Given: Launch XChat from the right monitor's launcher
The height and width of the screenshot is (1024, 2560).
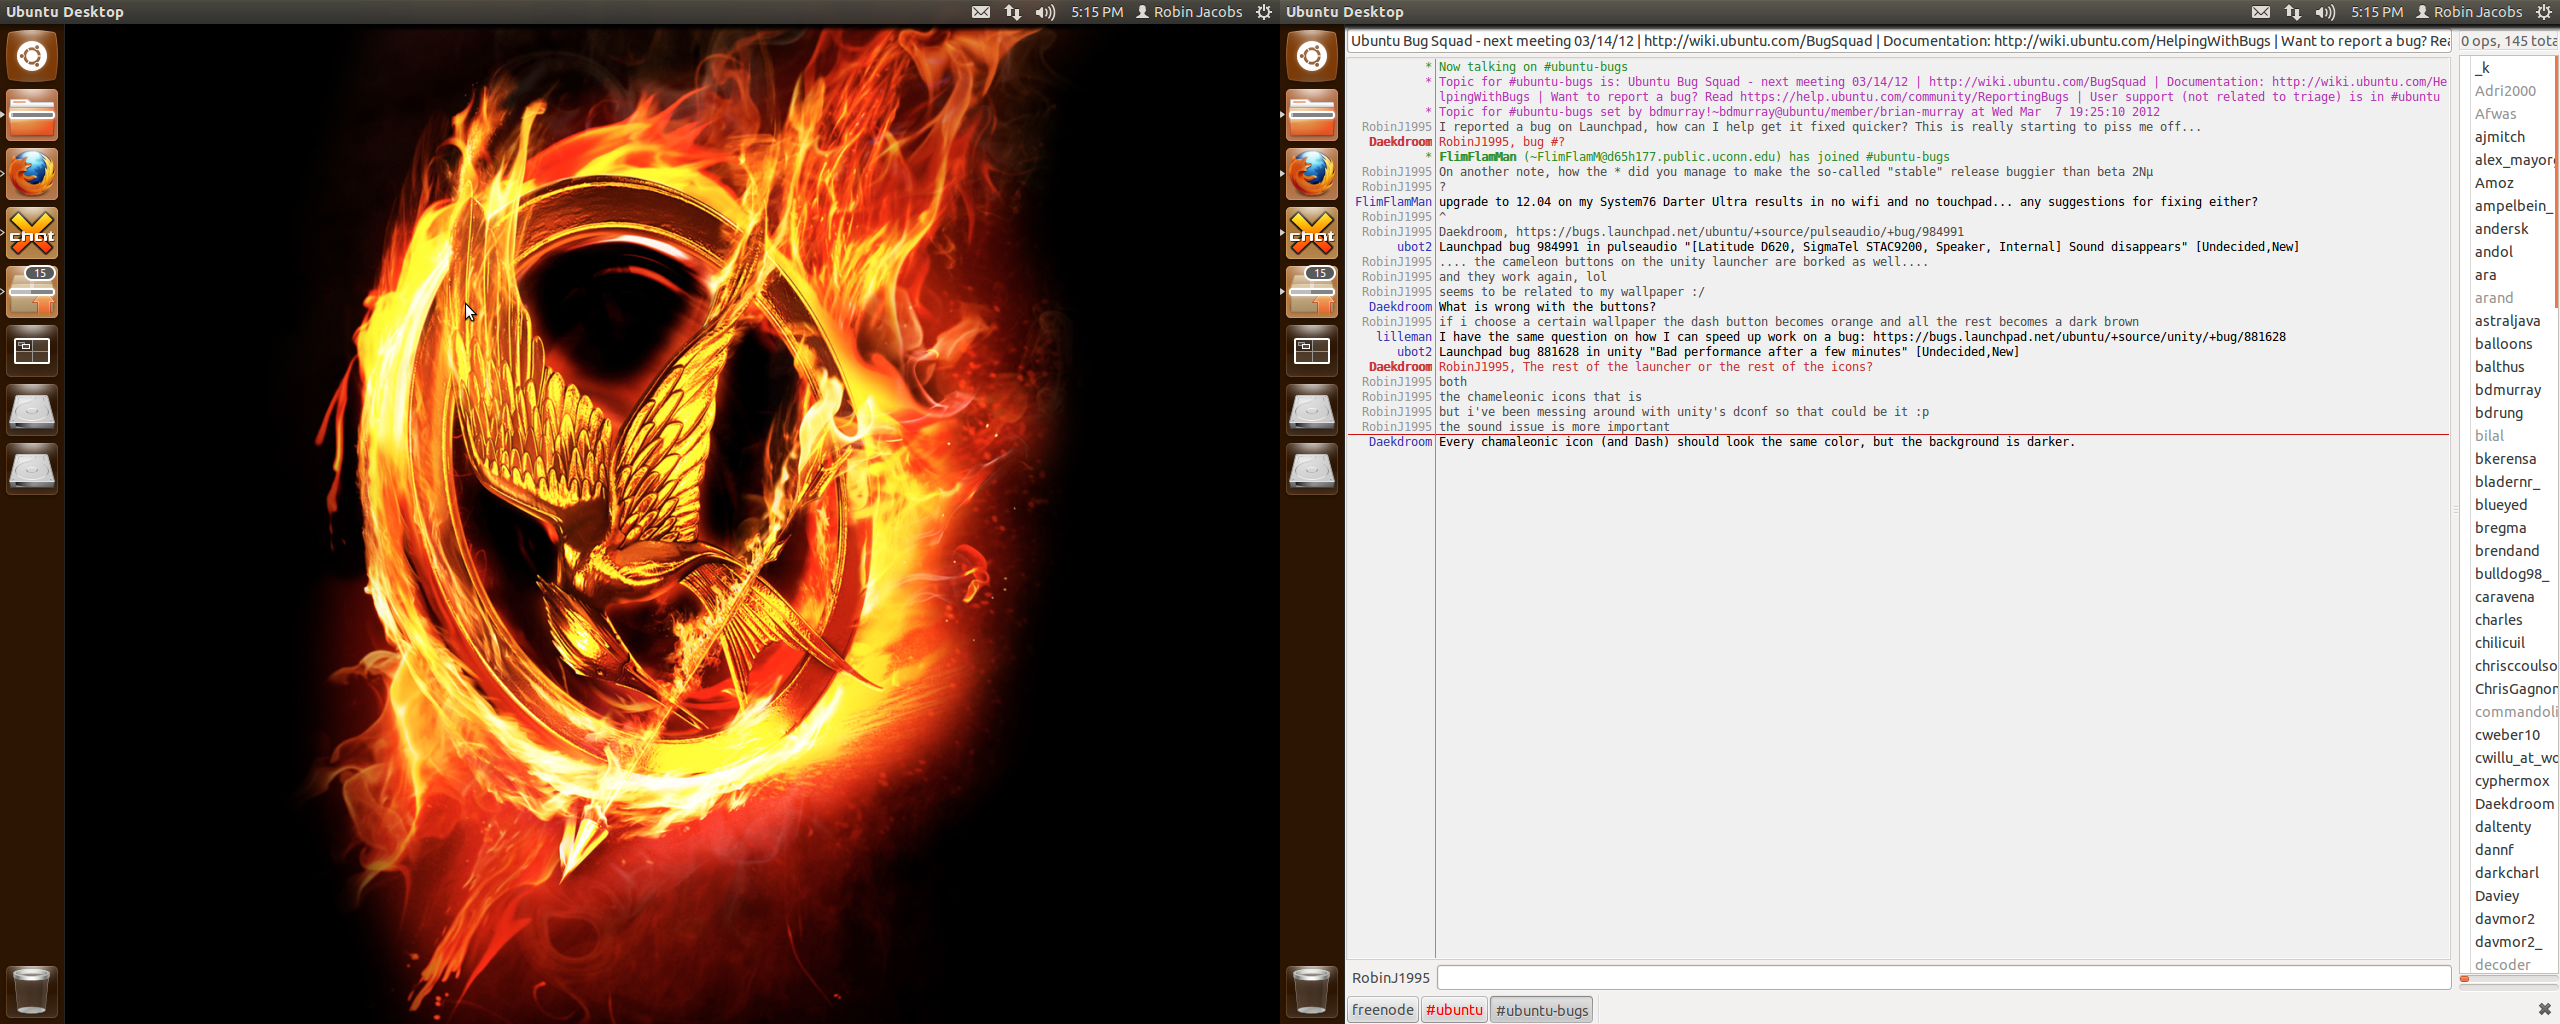Looking at the screenshot, I should pos(1311,234).
